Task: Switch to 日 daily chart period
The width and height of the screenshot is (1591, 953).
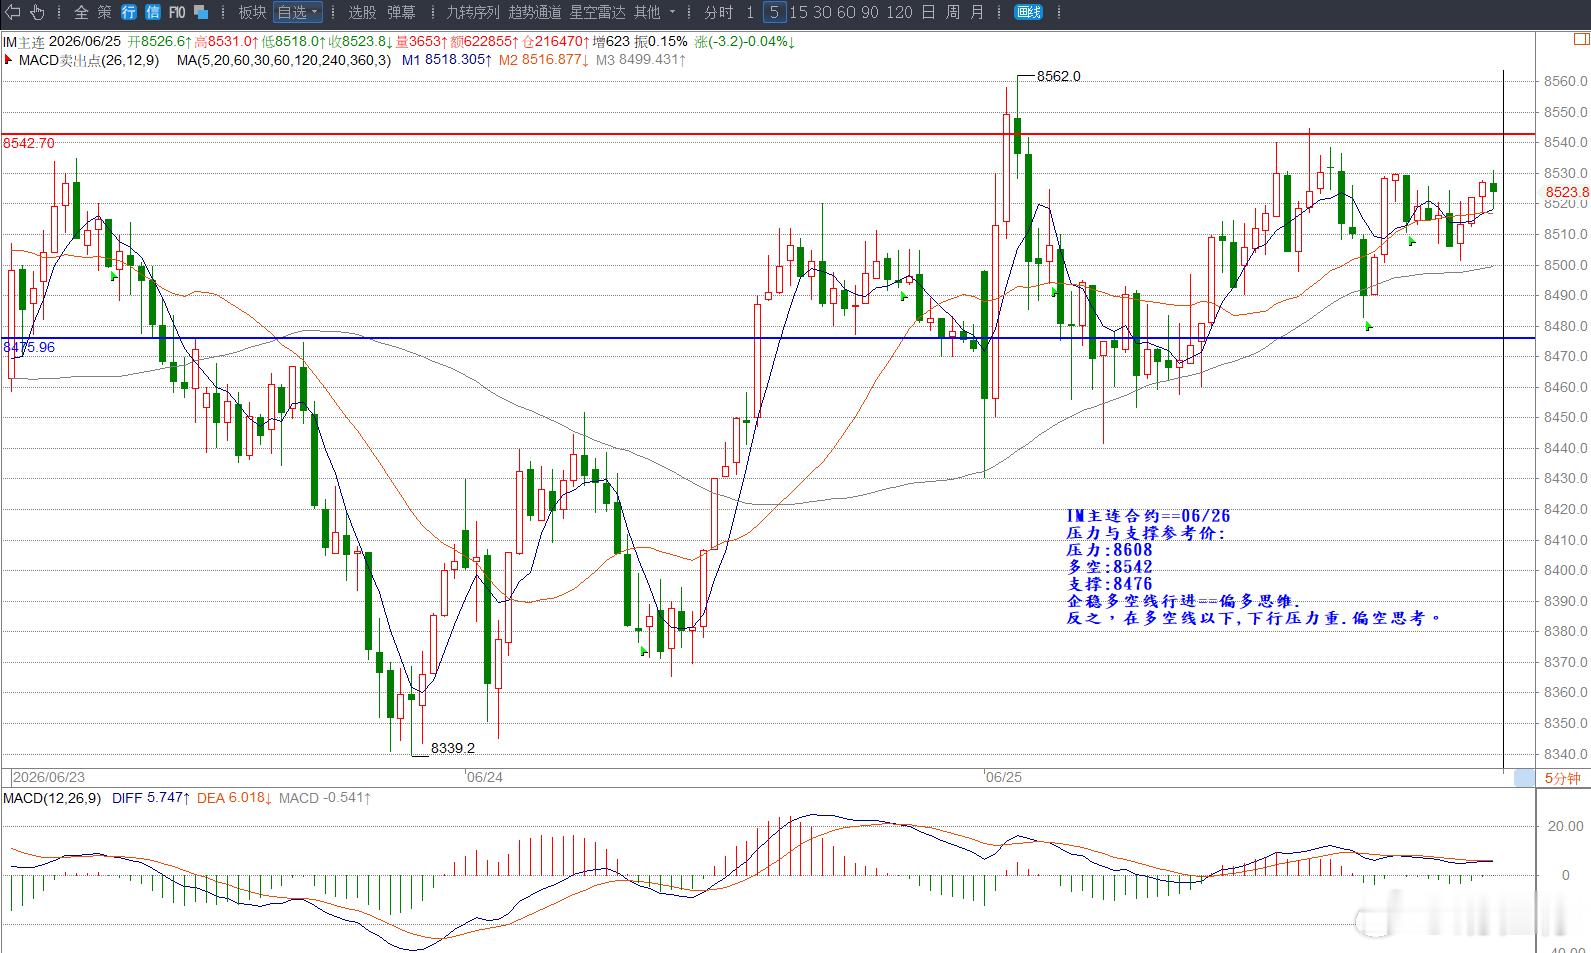Action: 929,12
